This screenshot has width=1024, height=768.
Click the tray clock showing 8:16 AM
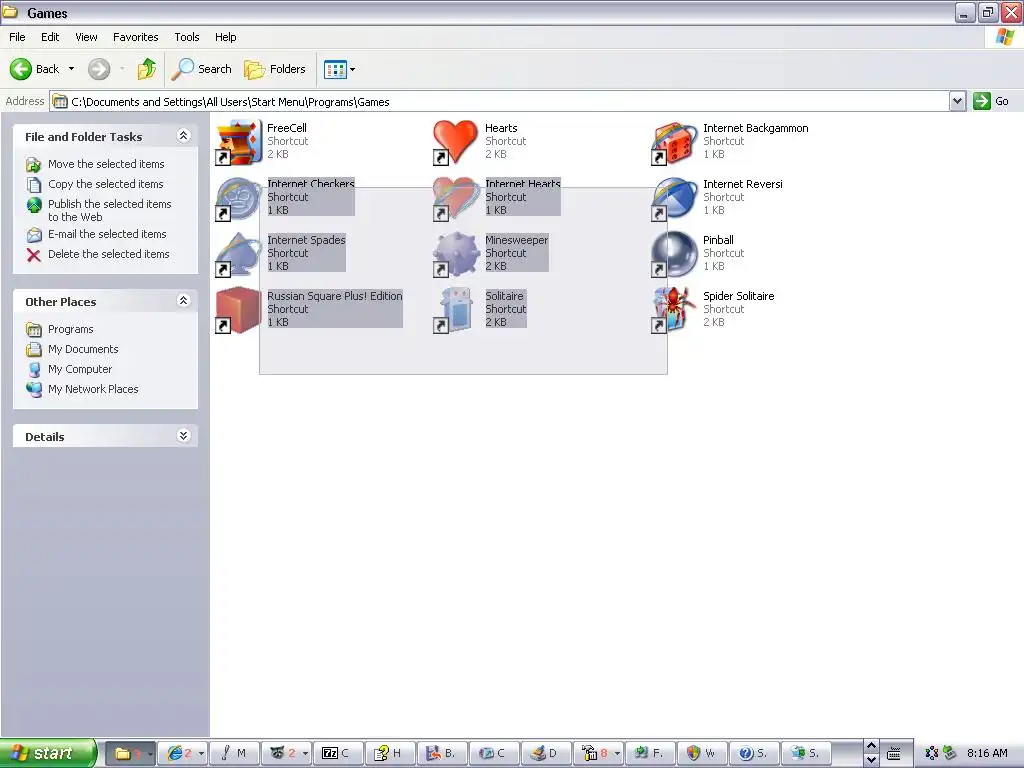[x=987, y=753]
